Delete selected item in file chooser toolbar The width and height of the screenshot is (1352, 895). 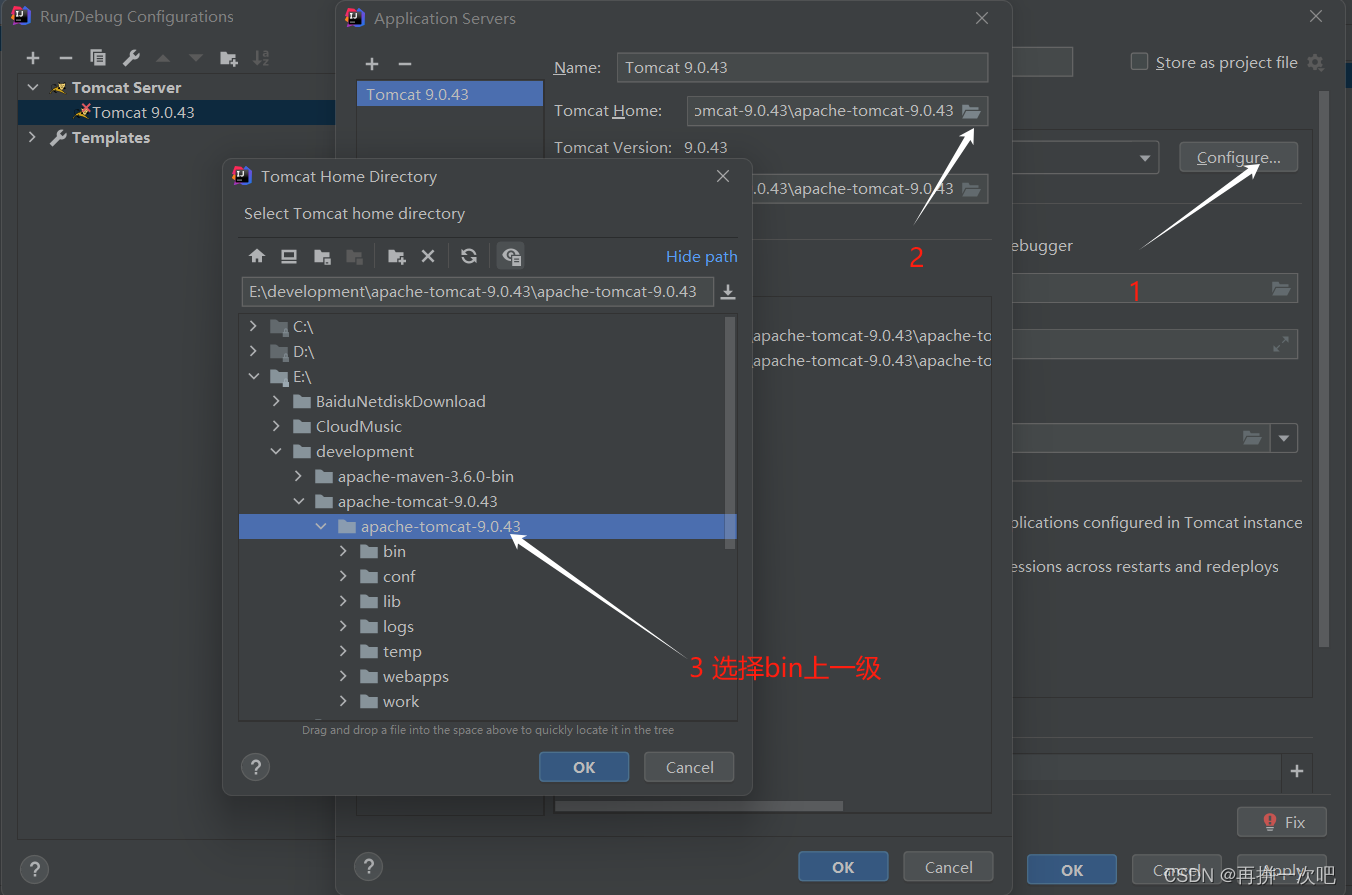tap(428, 256)
